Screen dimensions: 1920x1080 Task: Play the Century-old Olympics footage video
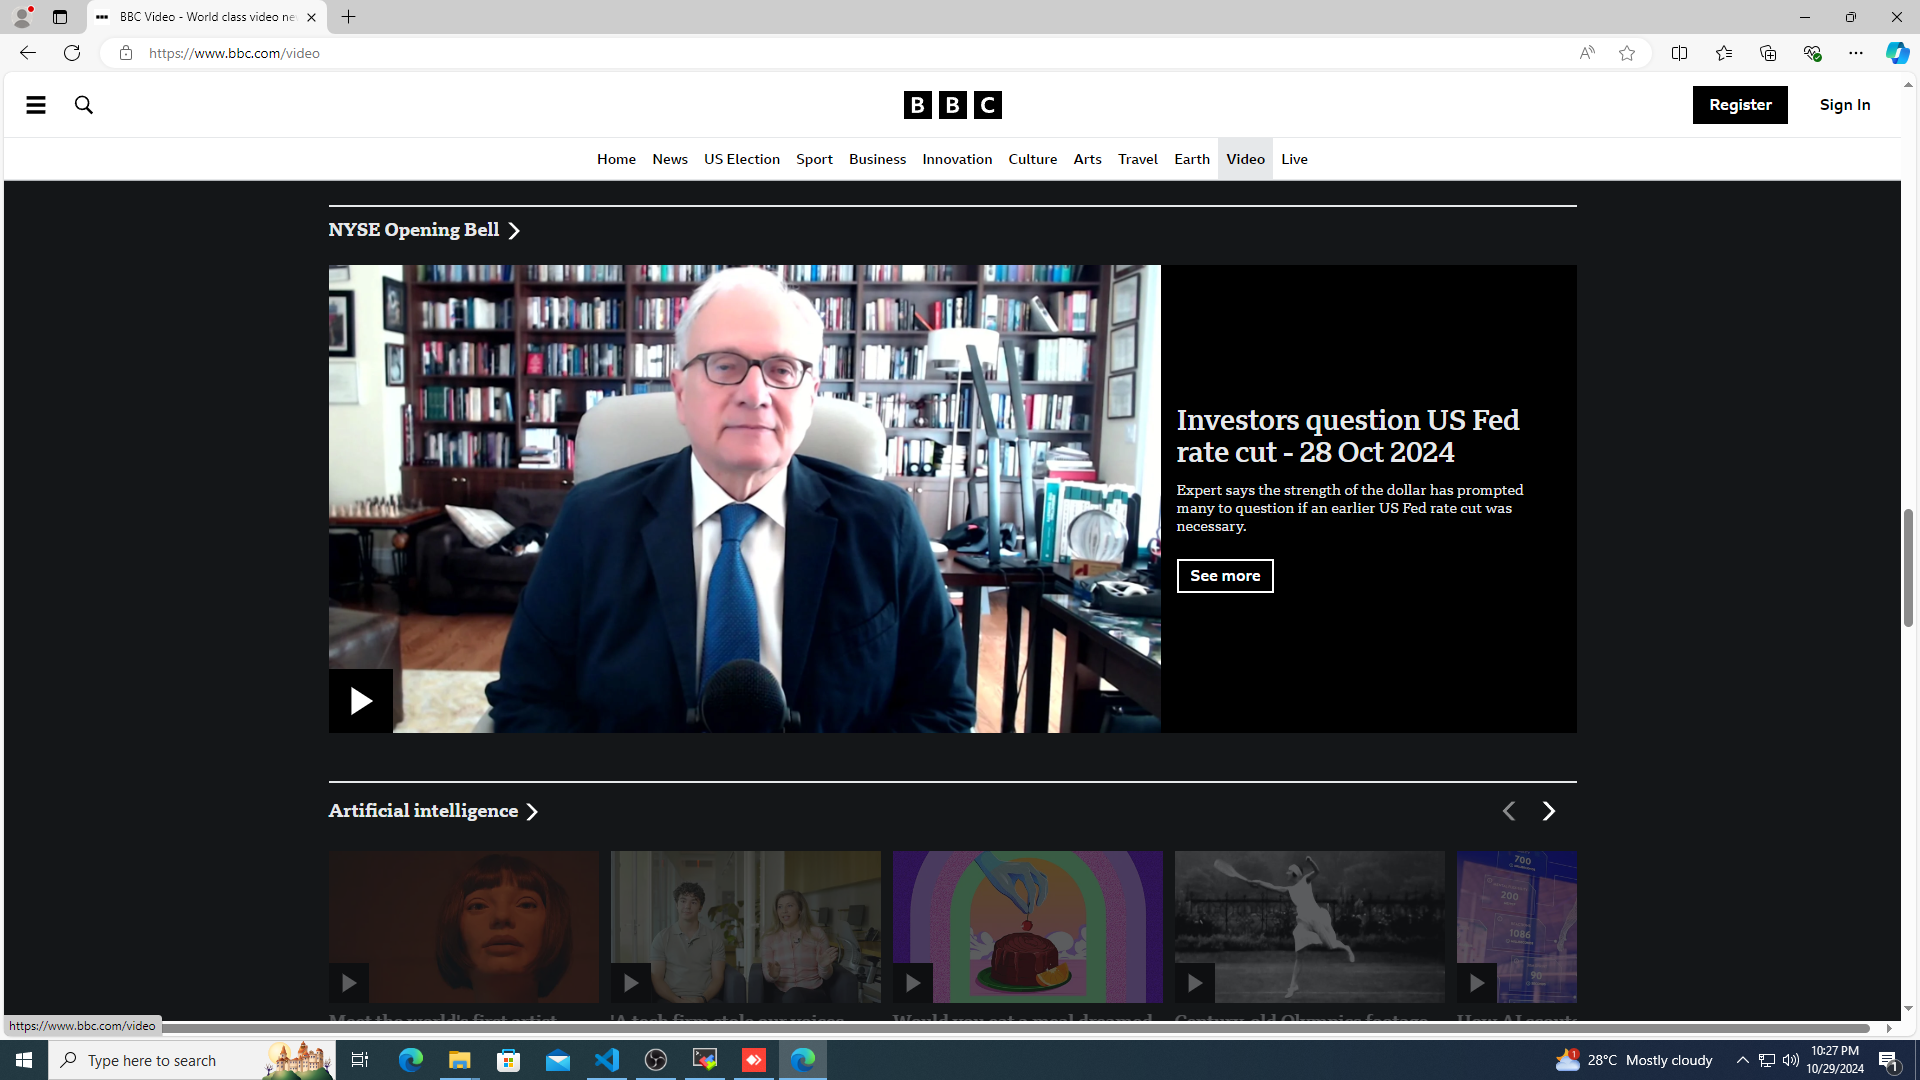click(1195, 983)
